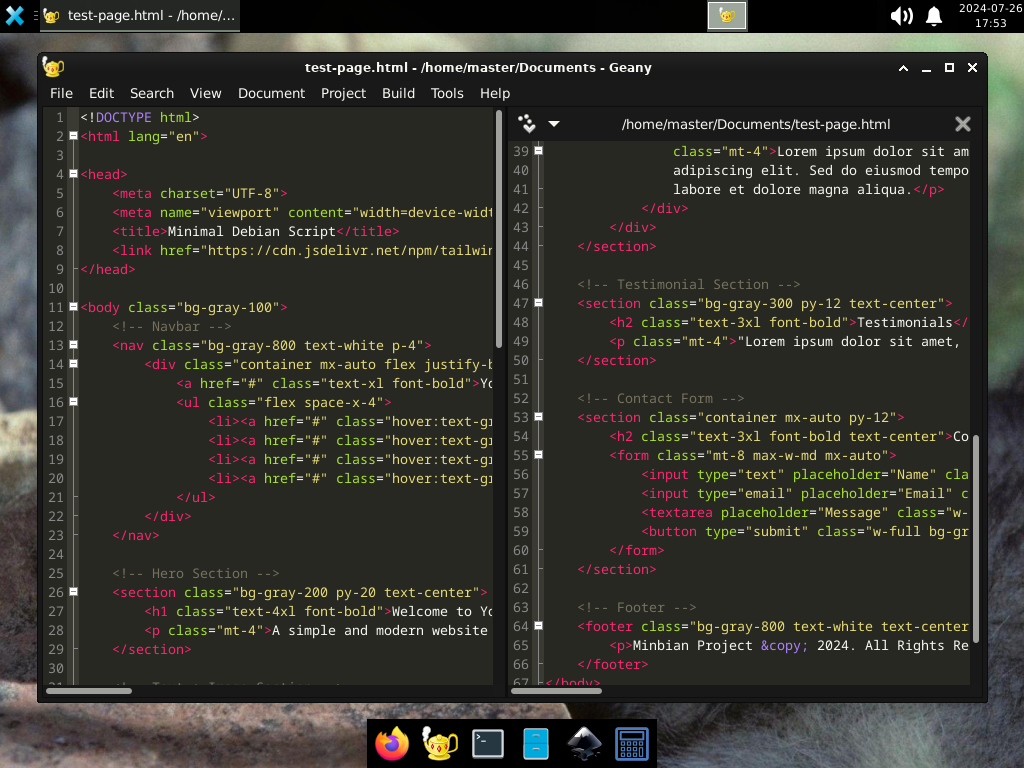Click the horizontal scrollbar below the right pane

[556, 690]
